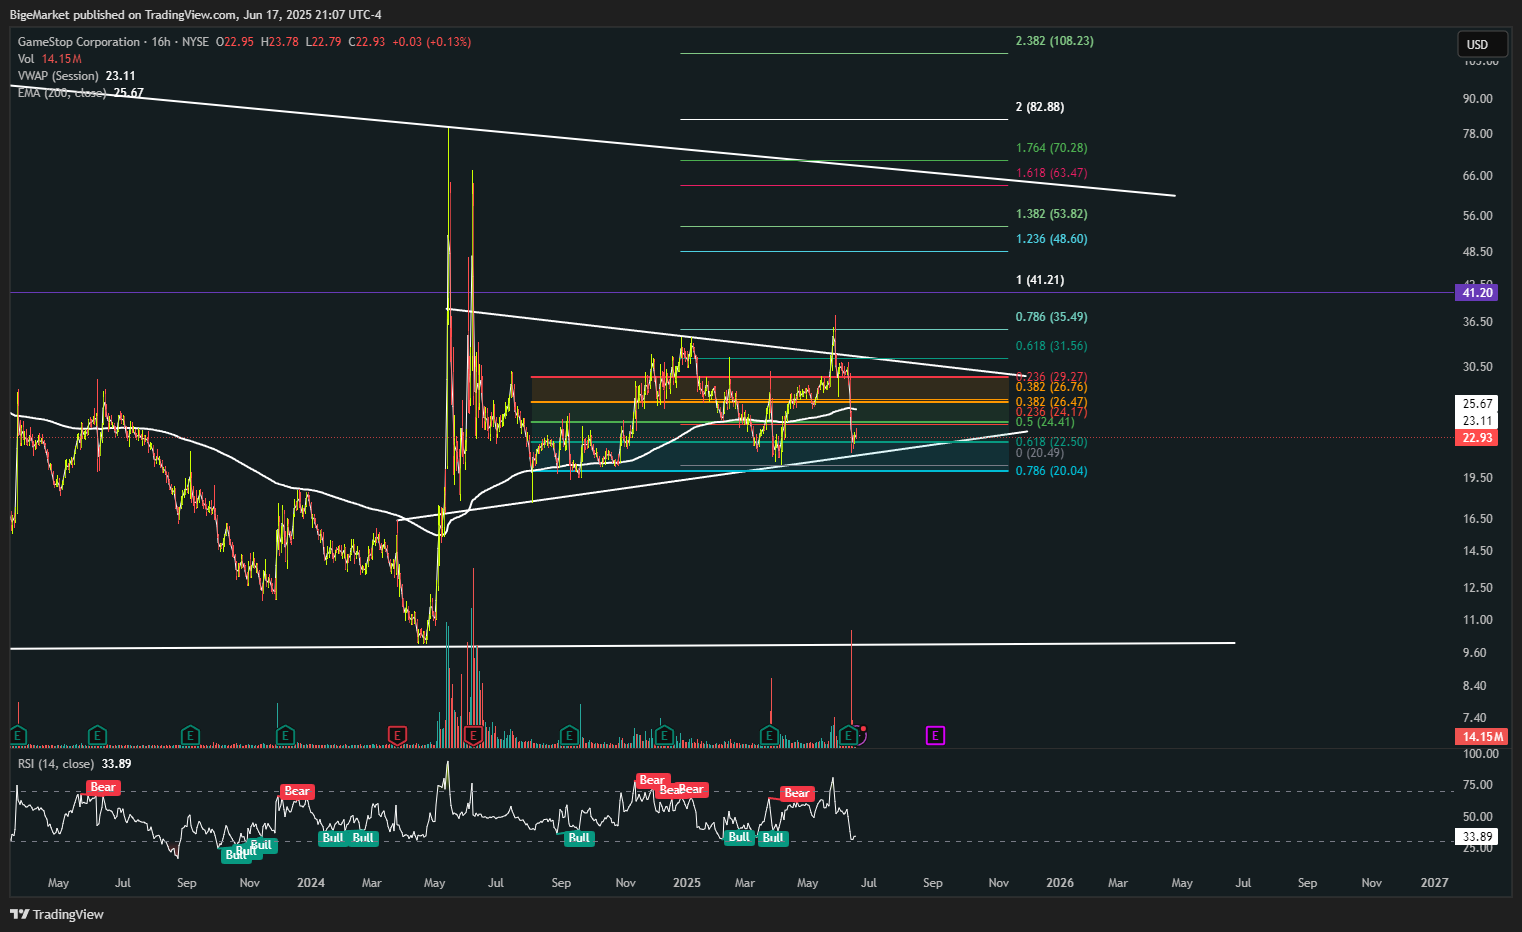Click RSI Bear label near June 2023
Viewport: 1522px width, 932px height.
[x=103, y=788]
